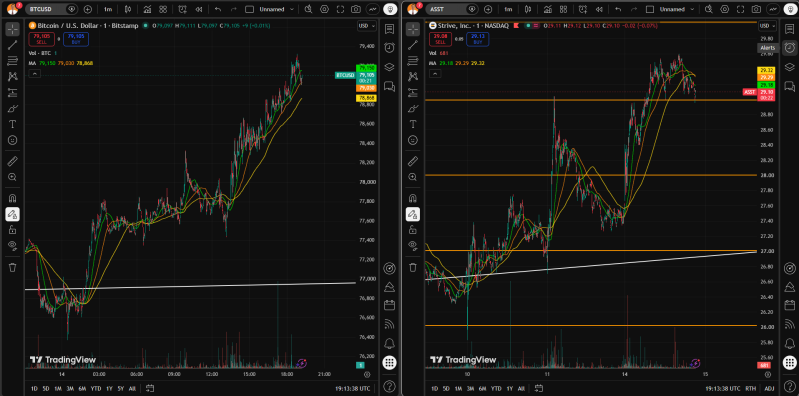Viewport: 799px width, 396px height.
Task: Select Text tool in BTCUSD drawing toolbar
Action: coord(13,124)
